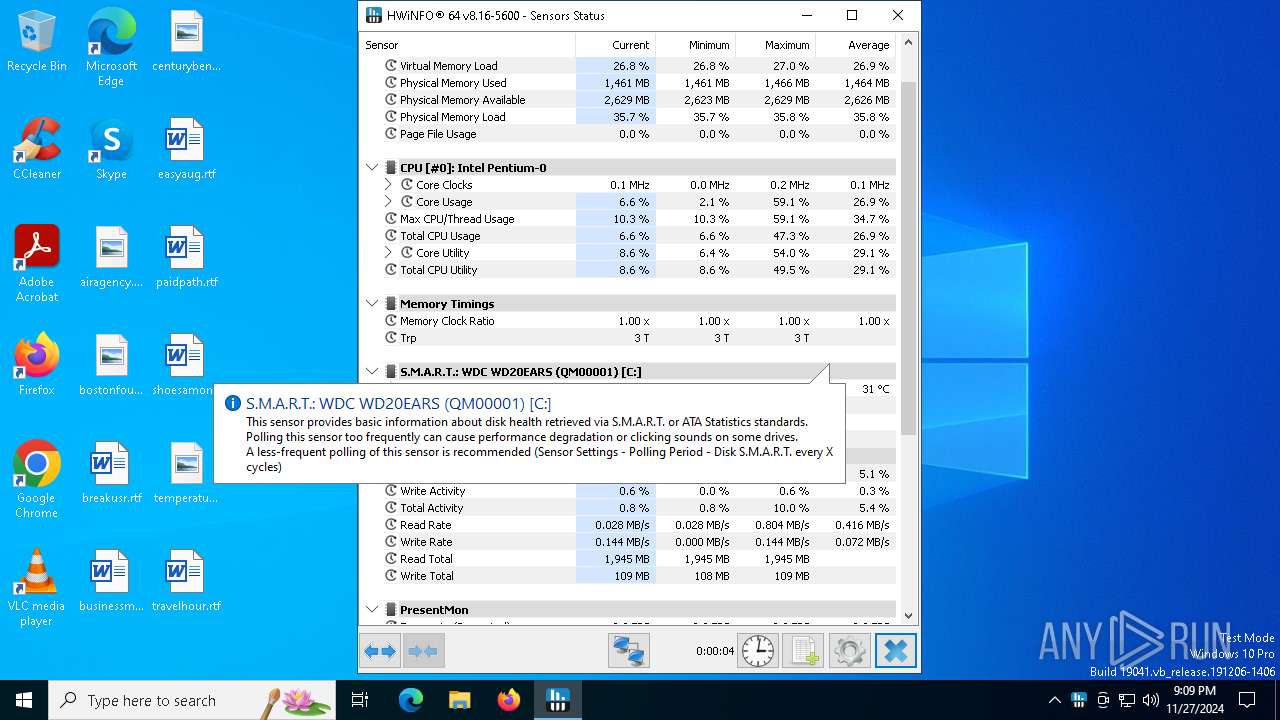1280x720 pixels.
Task: Open Adobe Acrobat desktop shortcut
Action: [37, 263]
